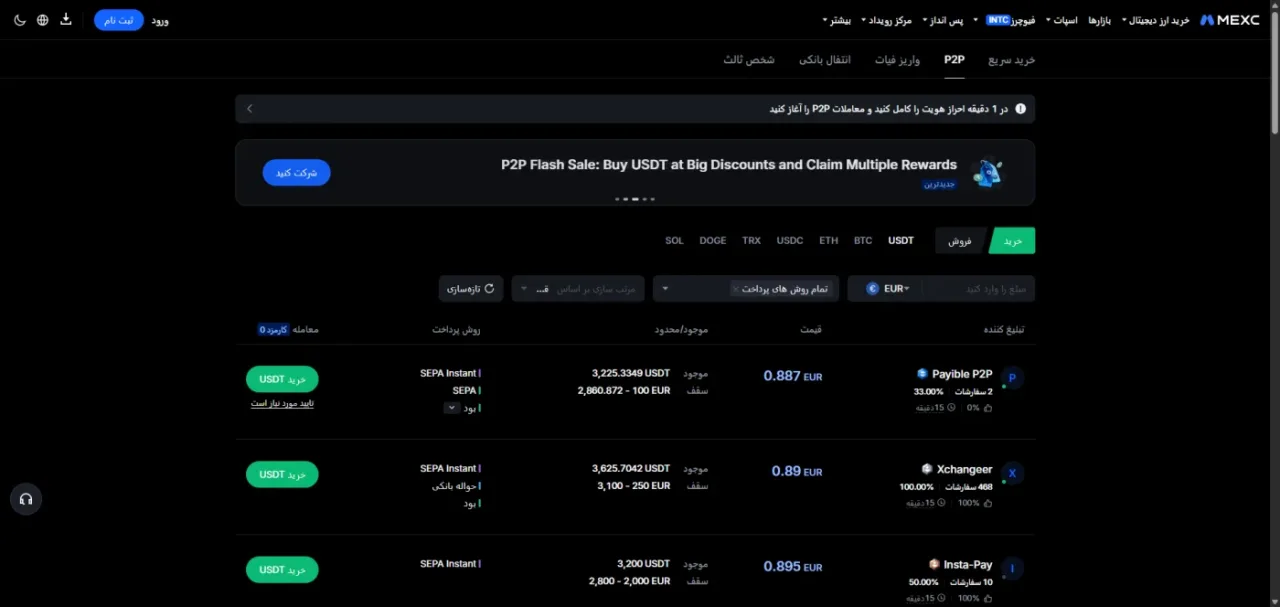Select the TRX coin tab

coord(751,241)
